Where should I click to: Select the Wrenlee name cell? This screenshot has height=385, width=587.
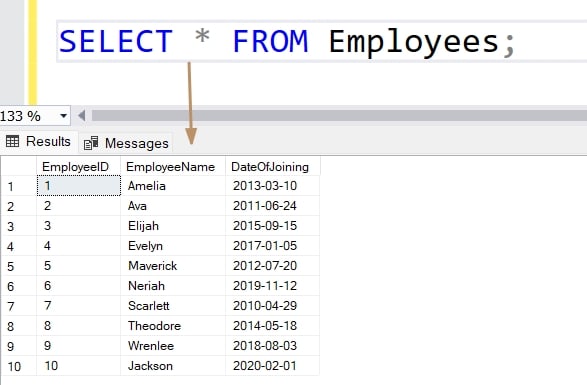tap(173, 346)
